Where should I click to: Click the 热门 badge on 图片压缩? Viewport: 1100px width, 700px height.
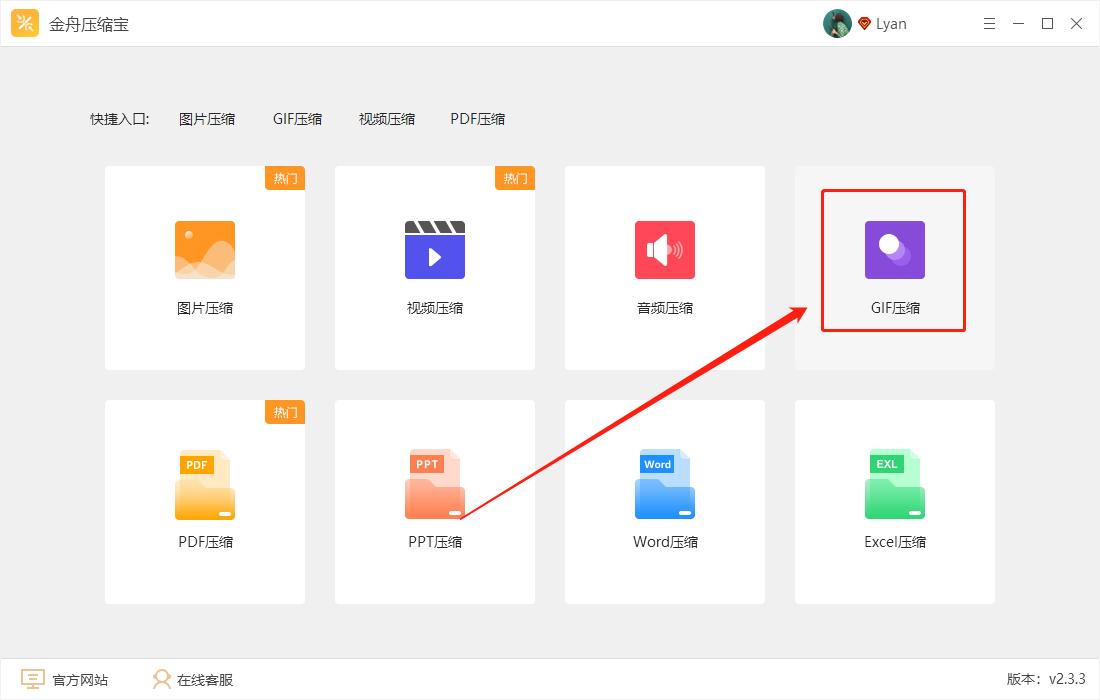(285, 178)
